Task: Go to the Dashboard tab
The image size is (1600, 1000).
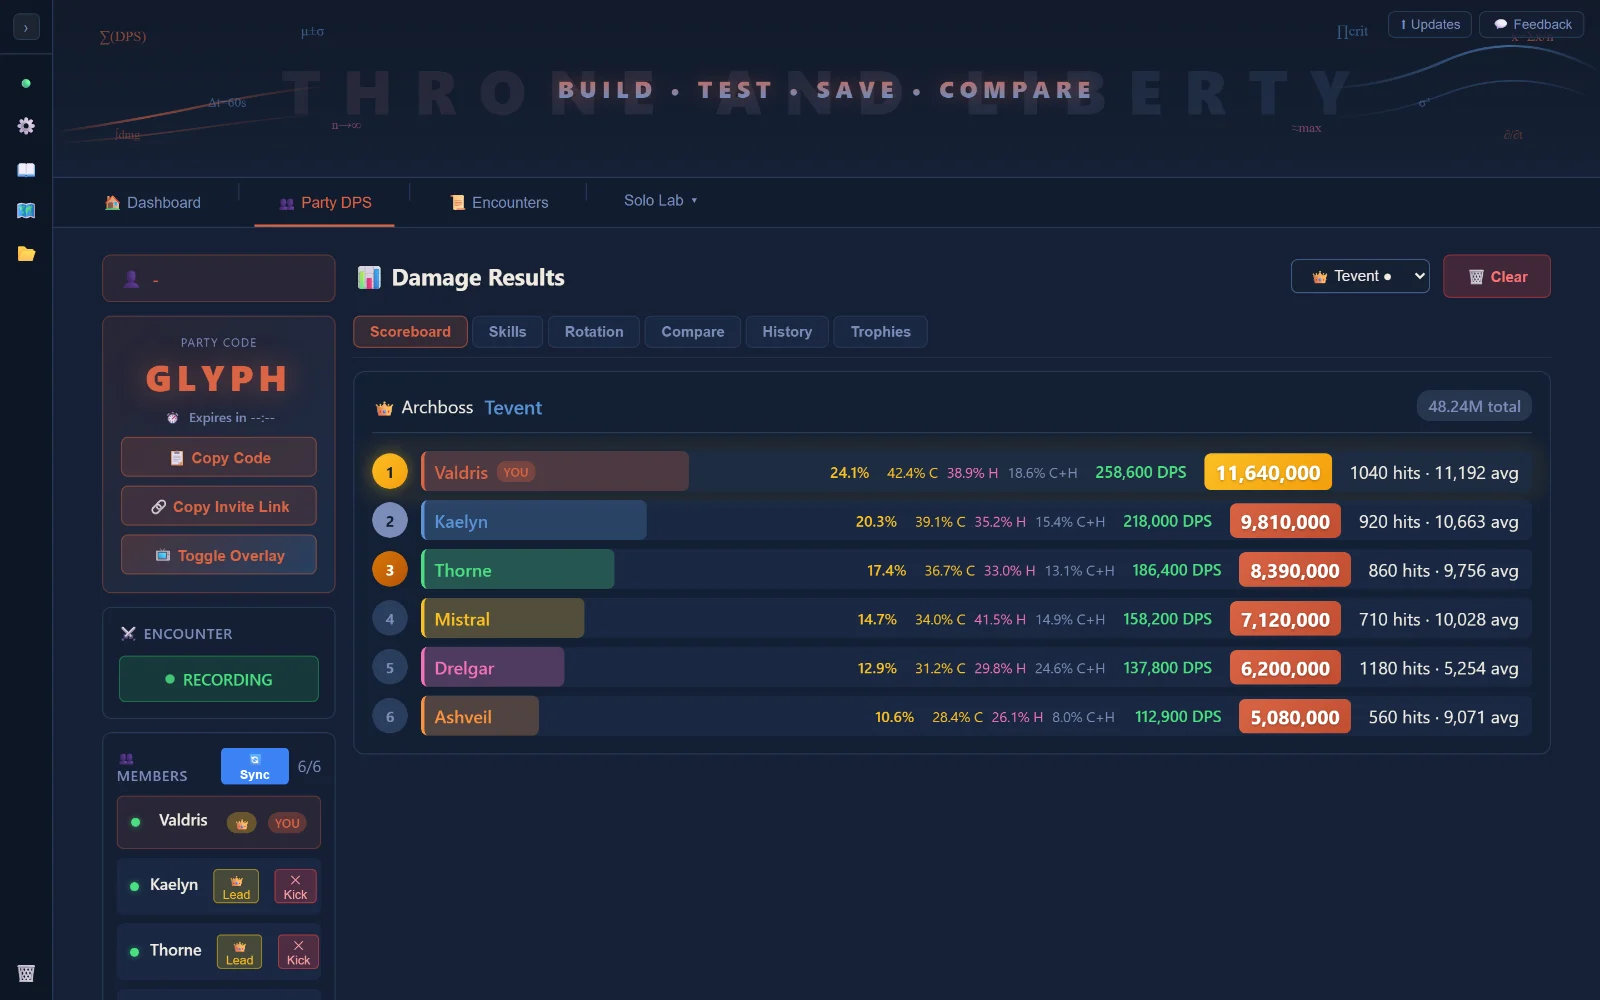Action: (153, 202)
